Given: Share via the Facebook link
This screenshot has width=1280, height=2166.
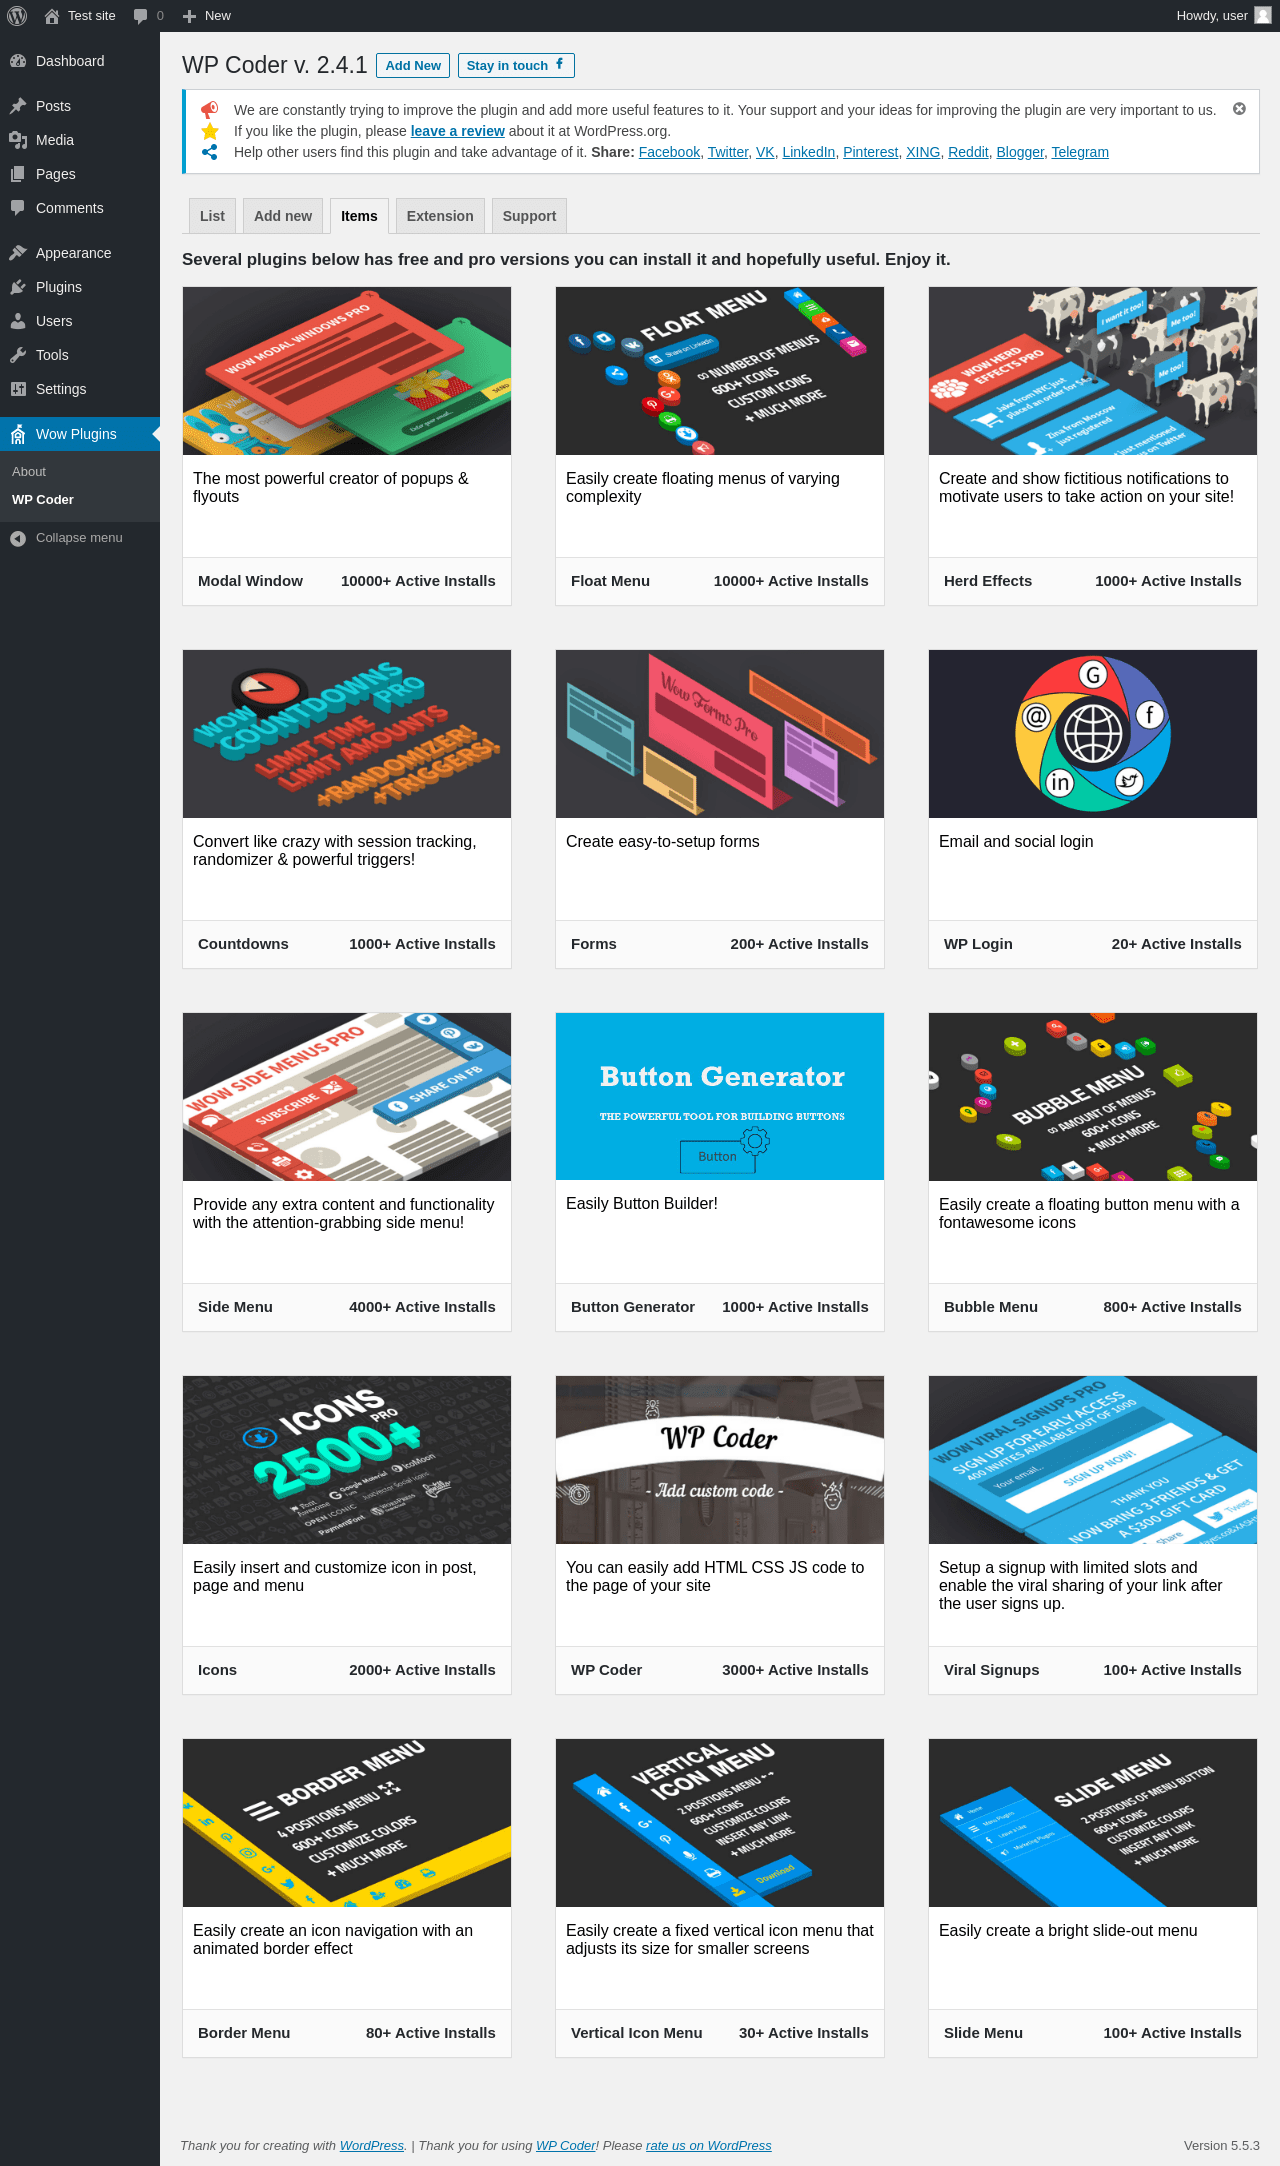Looking at the screenshot, I should point(669,152).
